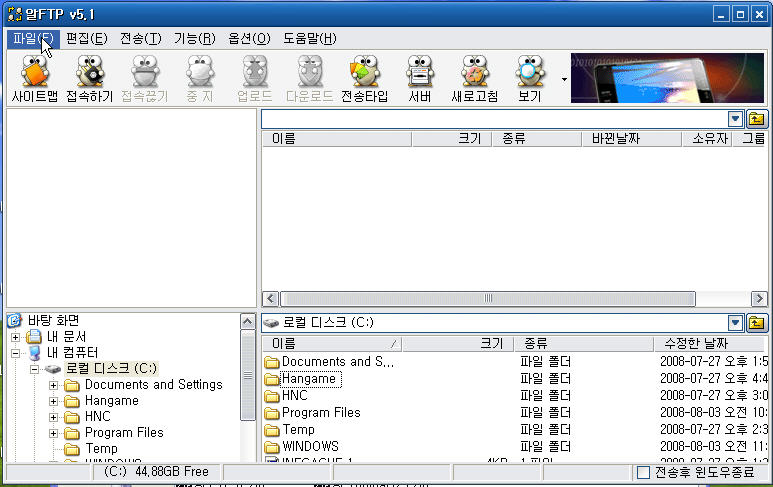Open the 파일(F) menu
Image resolution: width=773 pixels, height=487 pixels.
pyautogui.click(x=33, y=38)
